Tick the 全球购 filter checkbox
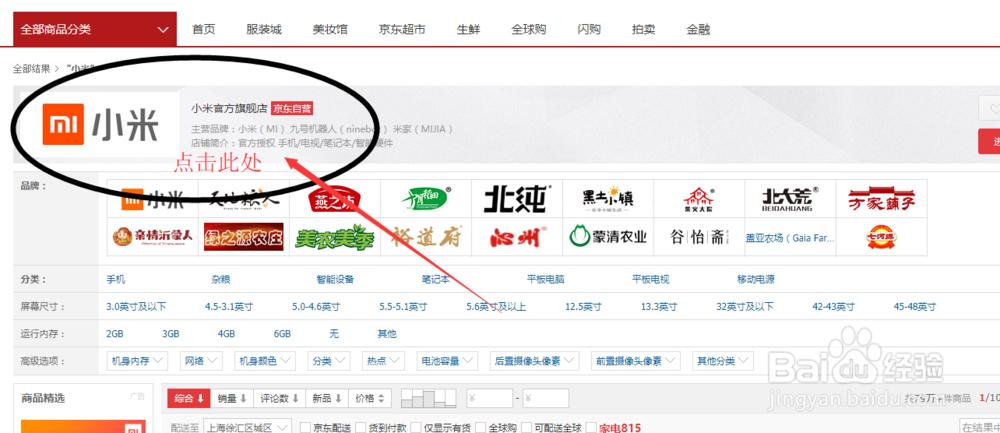The height and width of the screenshot is (433, 1000). 481,427
